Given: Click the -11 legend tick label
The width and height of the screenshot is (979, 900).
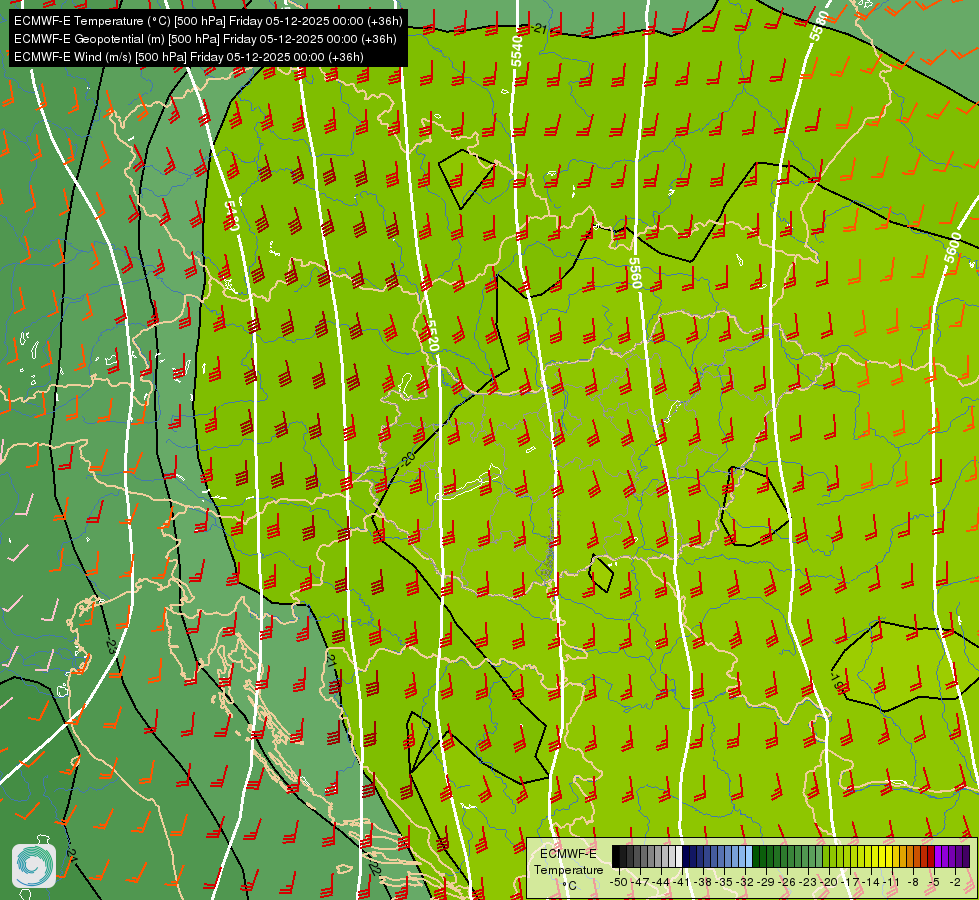Looking at the screenshot, I should tap(893, 882).
